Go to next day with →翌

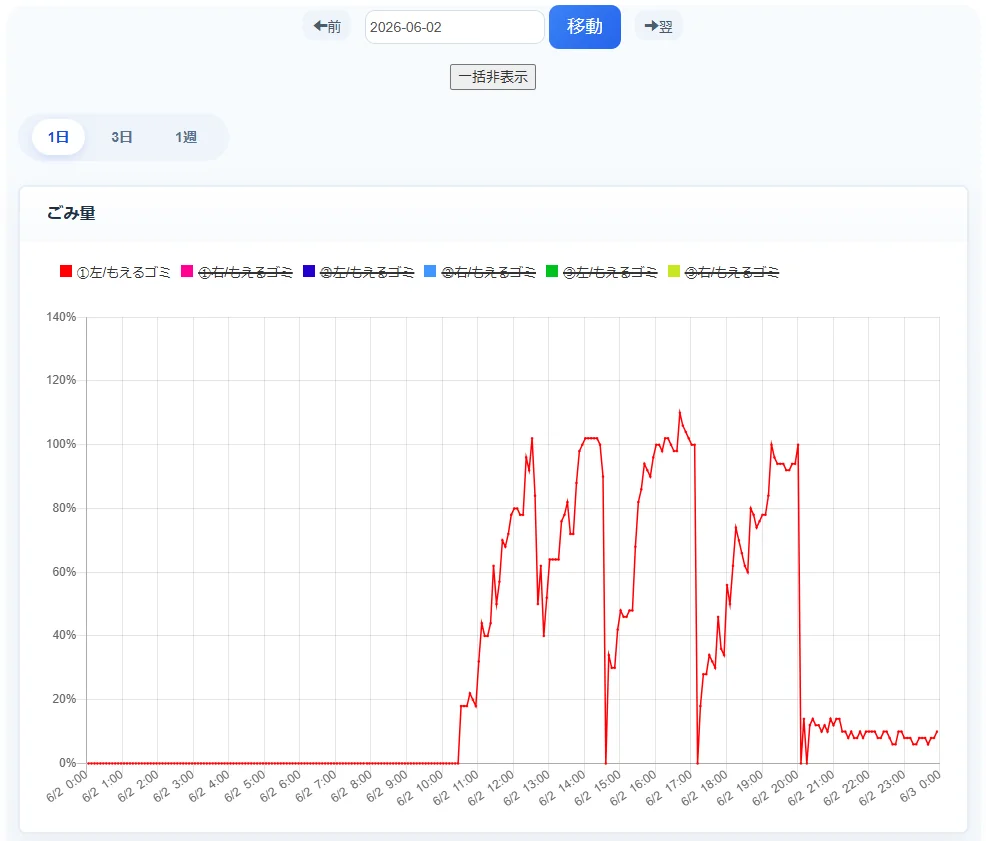(658, 26)
